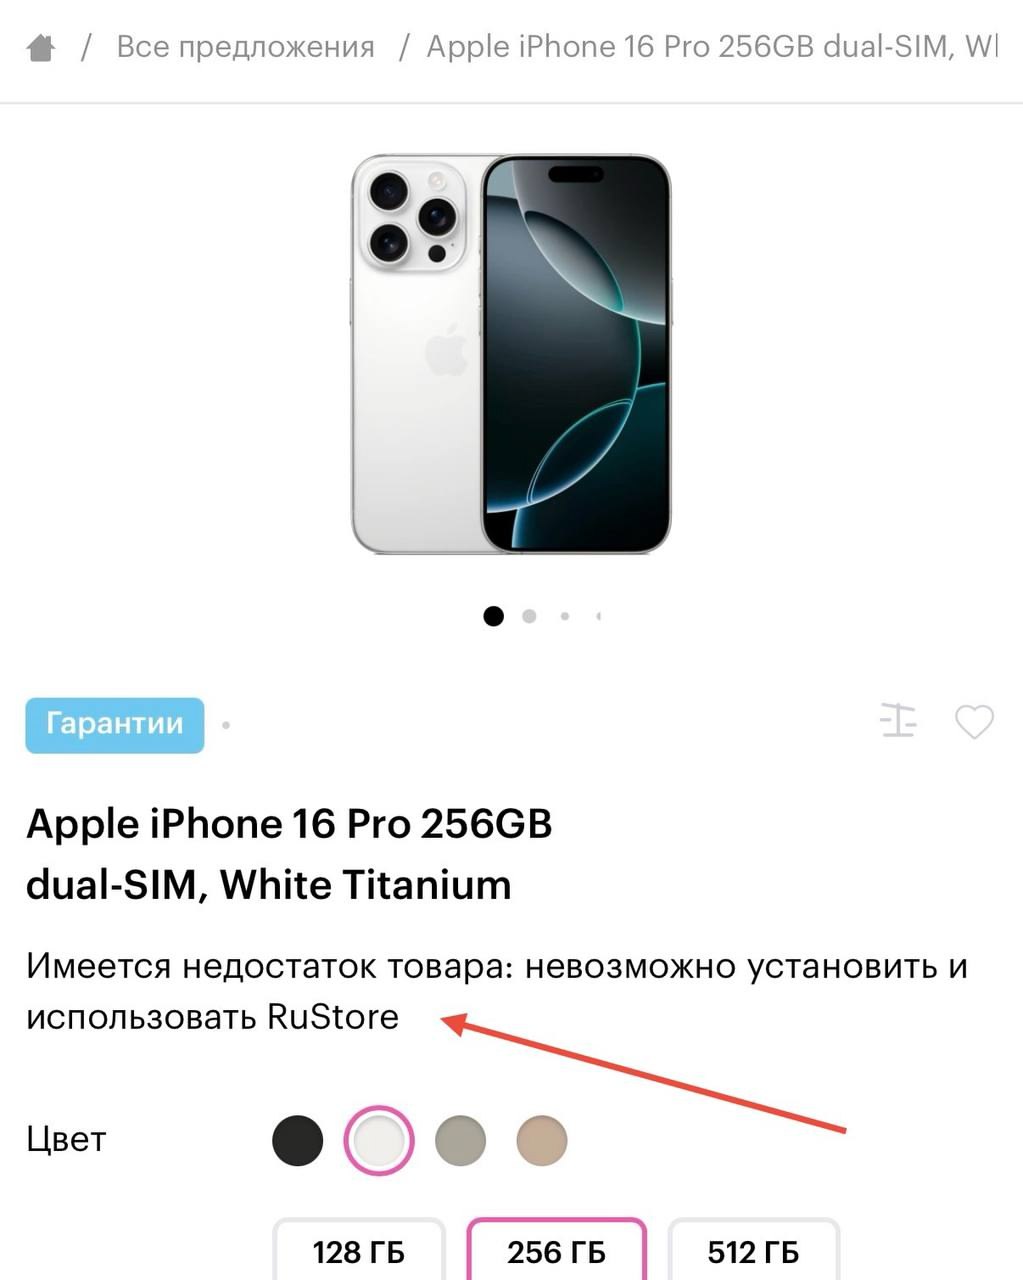Select the white color swatch

click(x=379, y=1140)
